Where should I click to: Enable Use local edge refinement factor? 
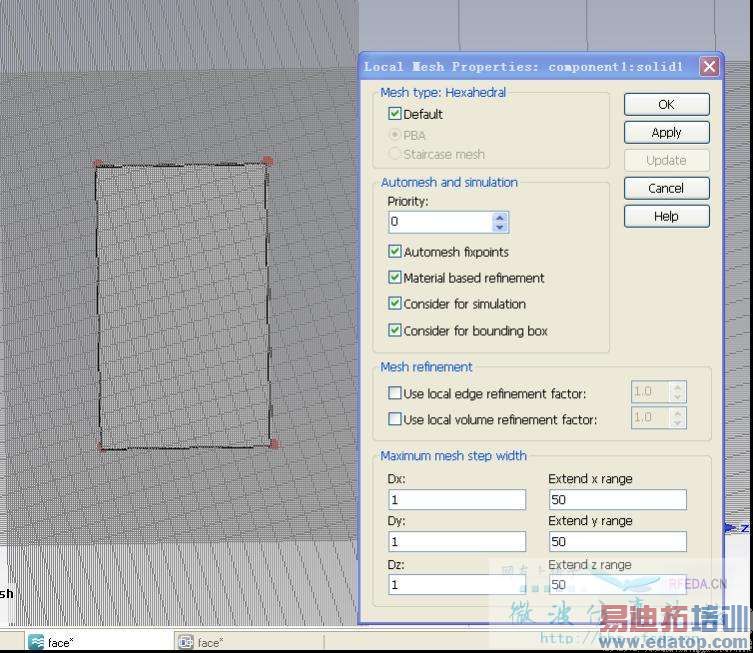tap(394, 393)
